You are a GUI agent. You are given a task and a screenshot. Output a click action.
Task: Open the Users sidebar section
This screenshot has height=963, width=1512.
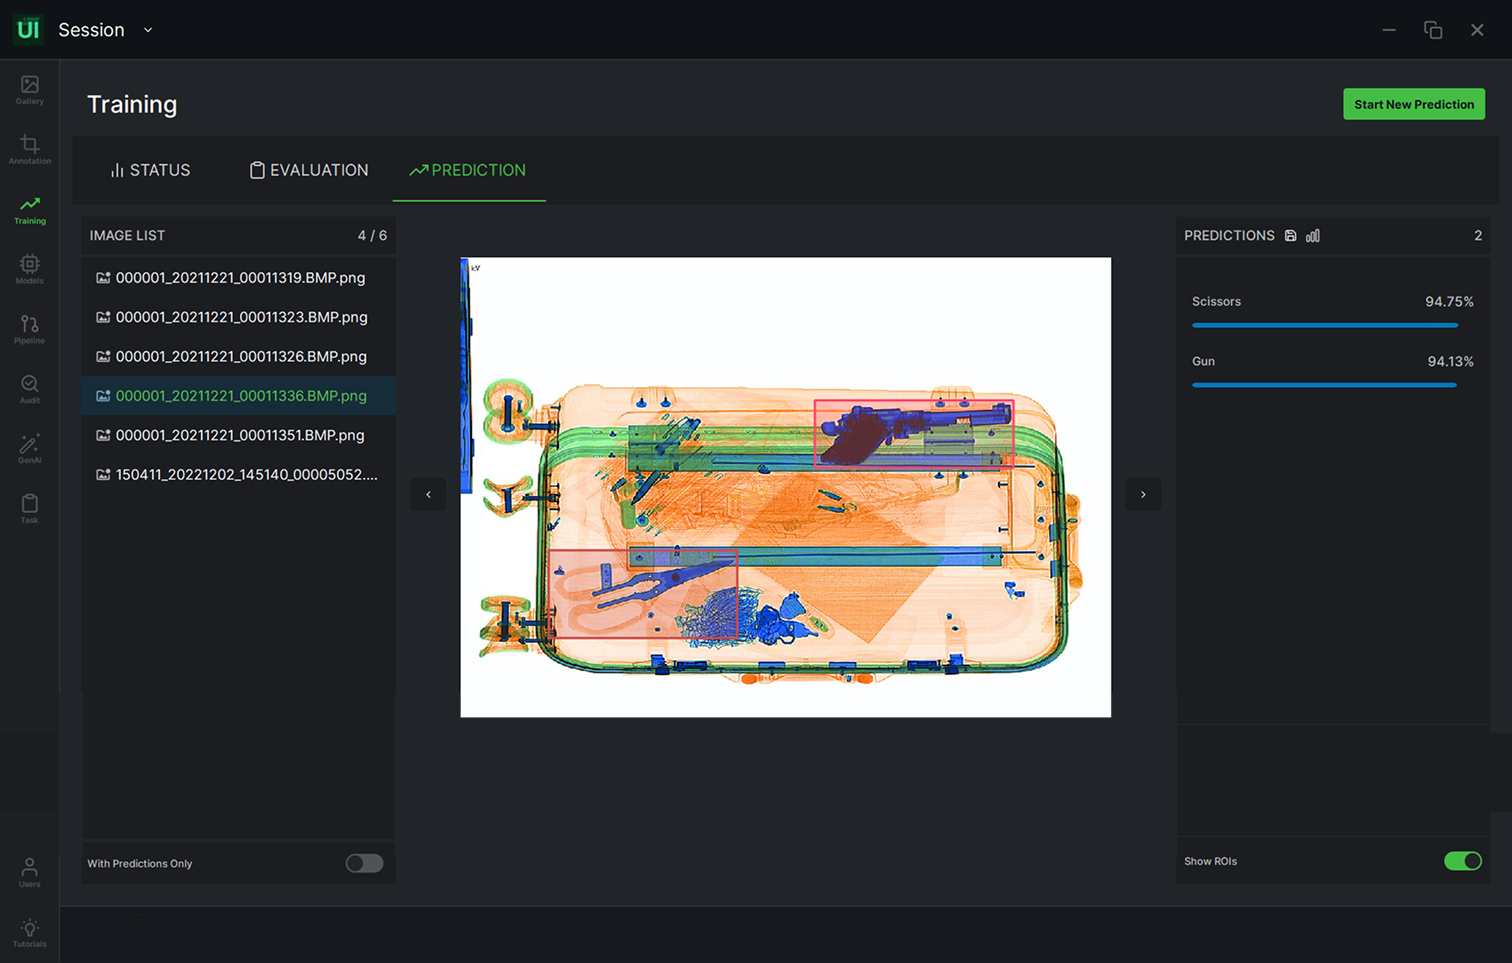pos(29,873)
